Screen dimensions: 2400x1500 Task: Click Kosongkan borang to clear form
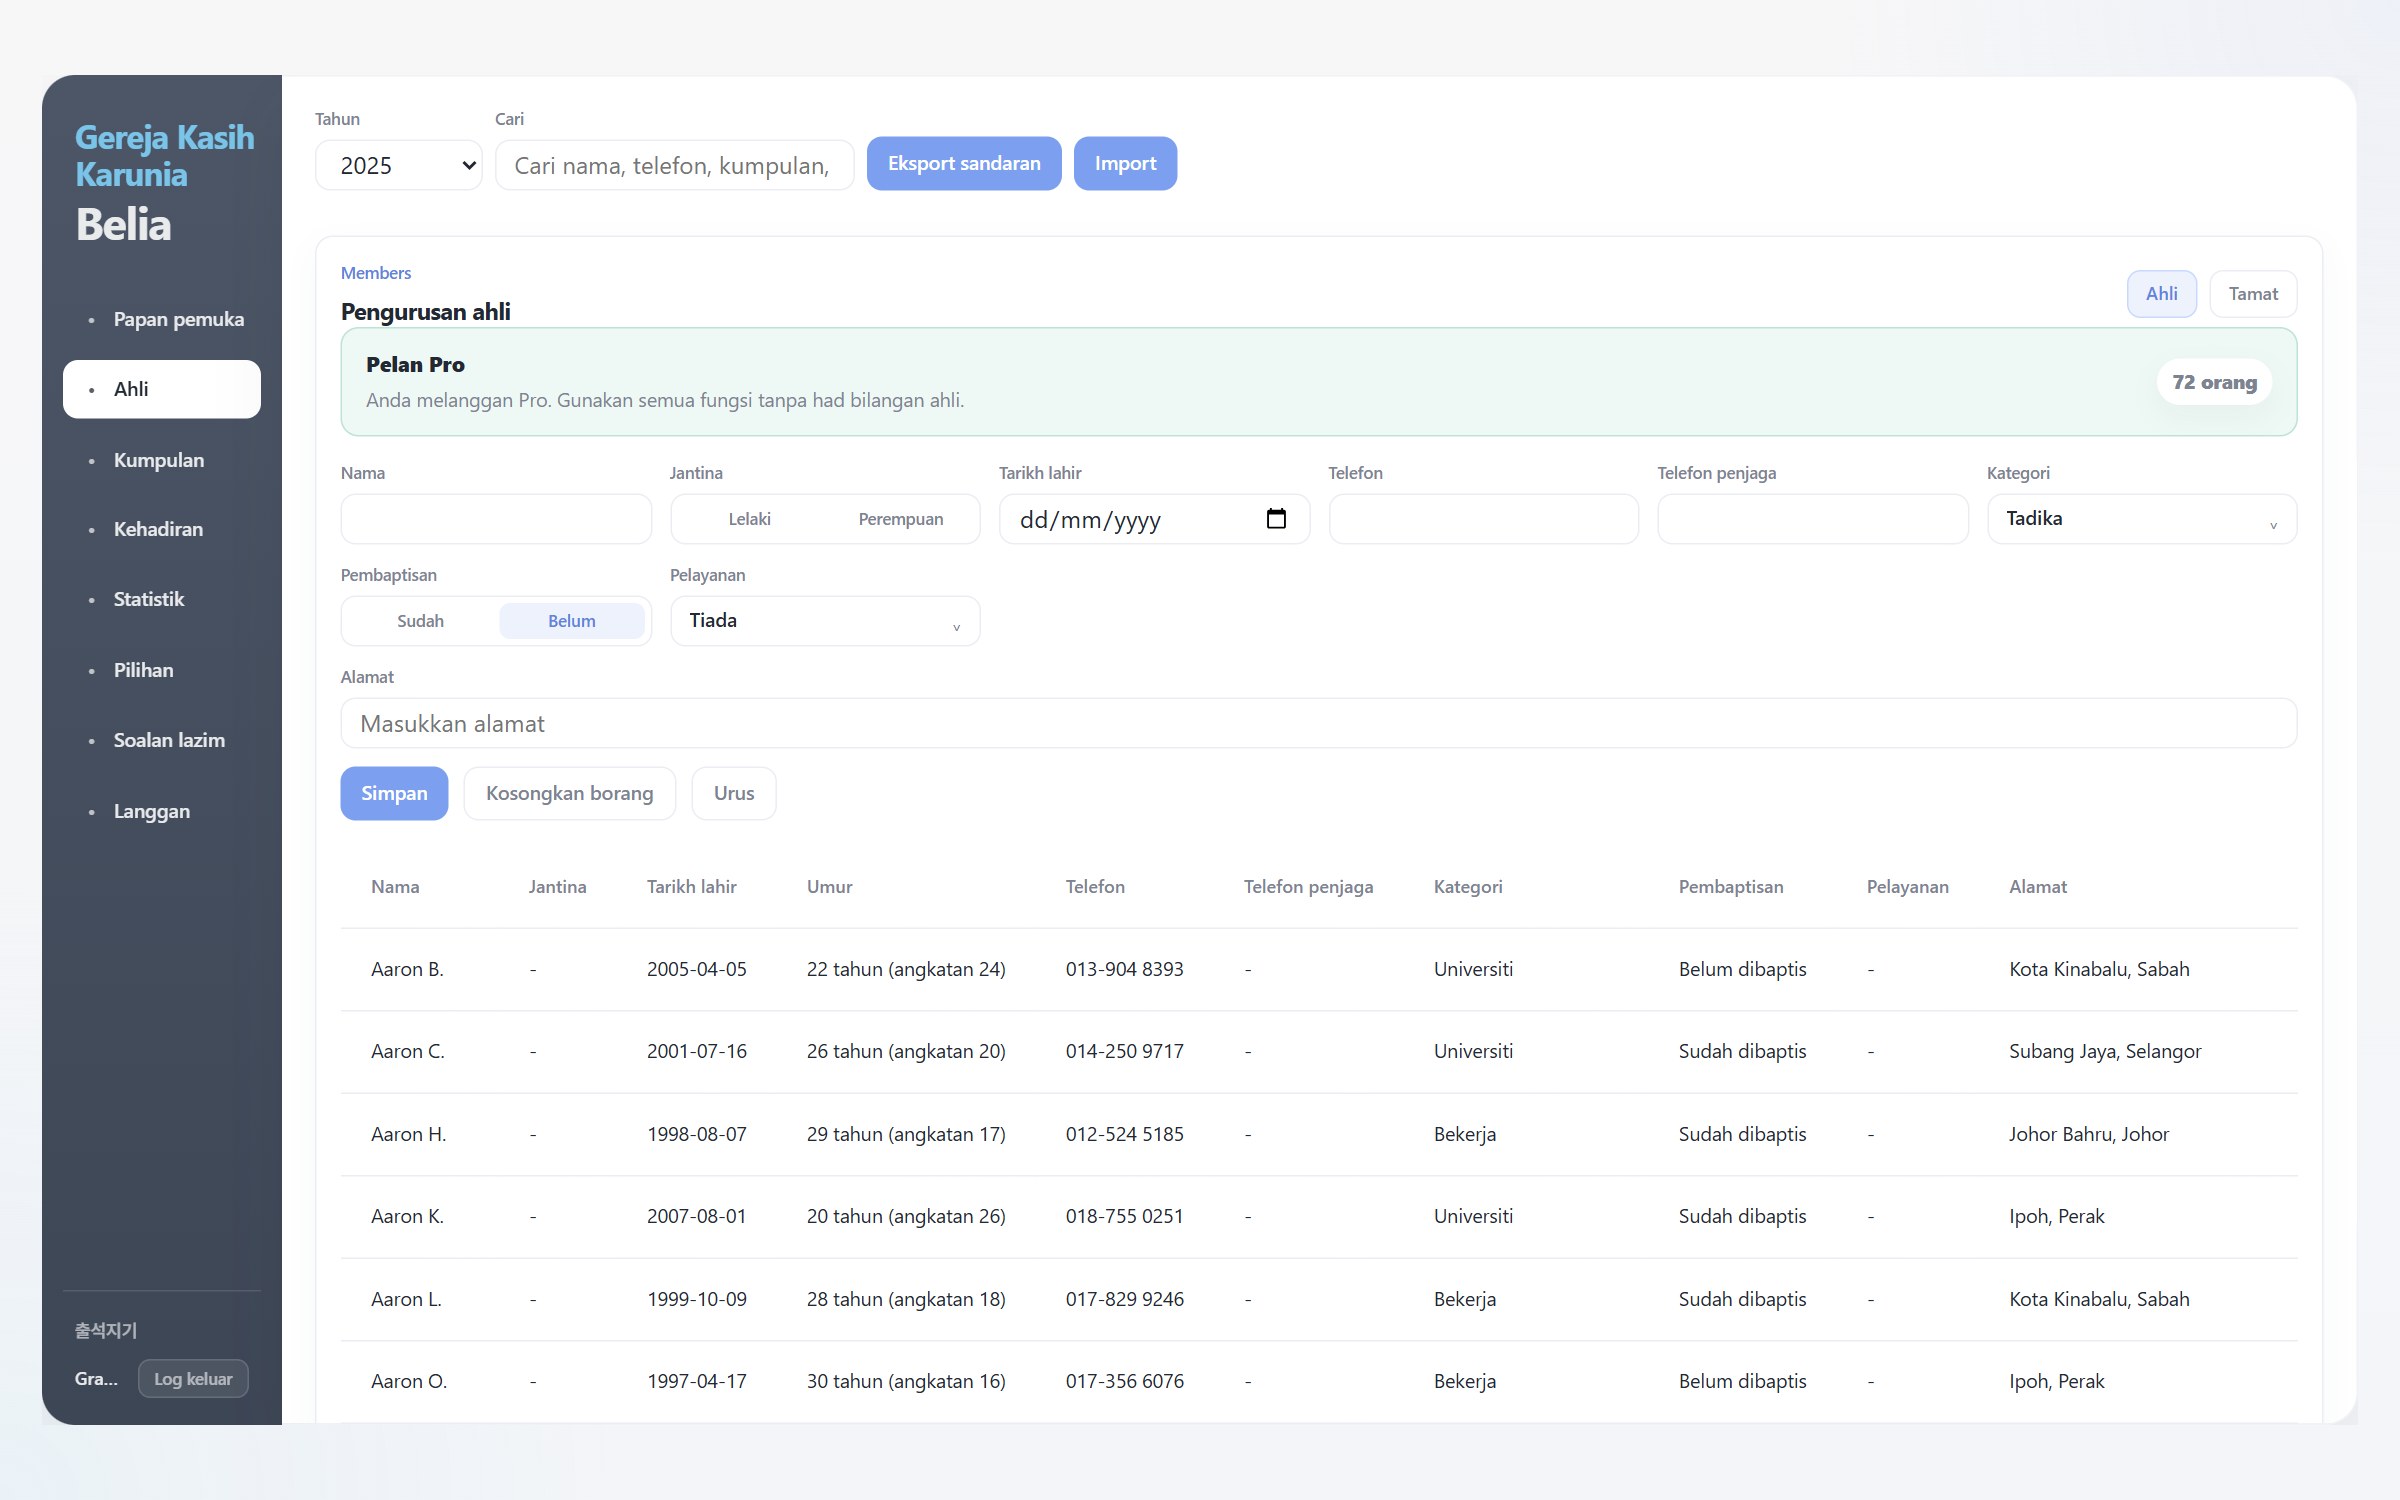pos(569,793)
